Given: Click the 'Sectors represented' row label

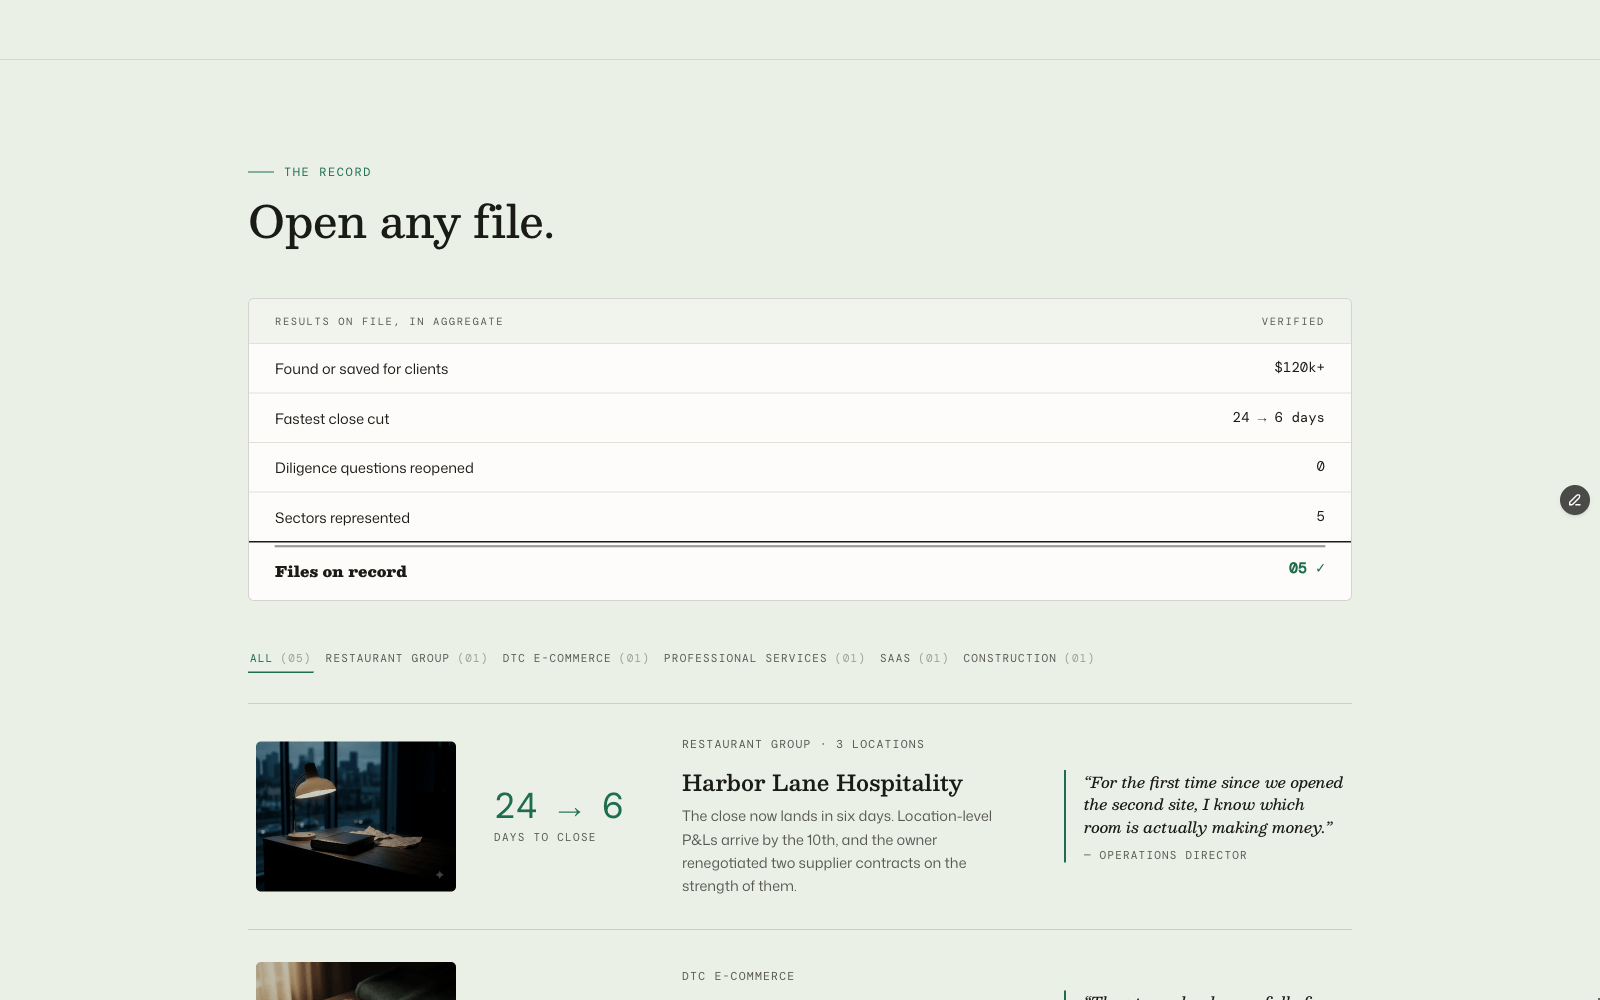Looking at the screenshot, I should point(342,518).
